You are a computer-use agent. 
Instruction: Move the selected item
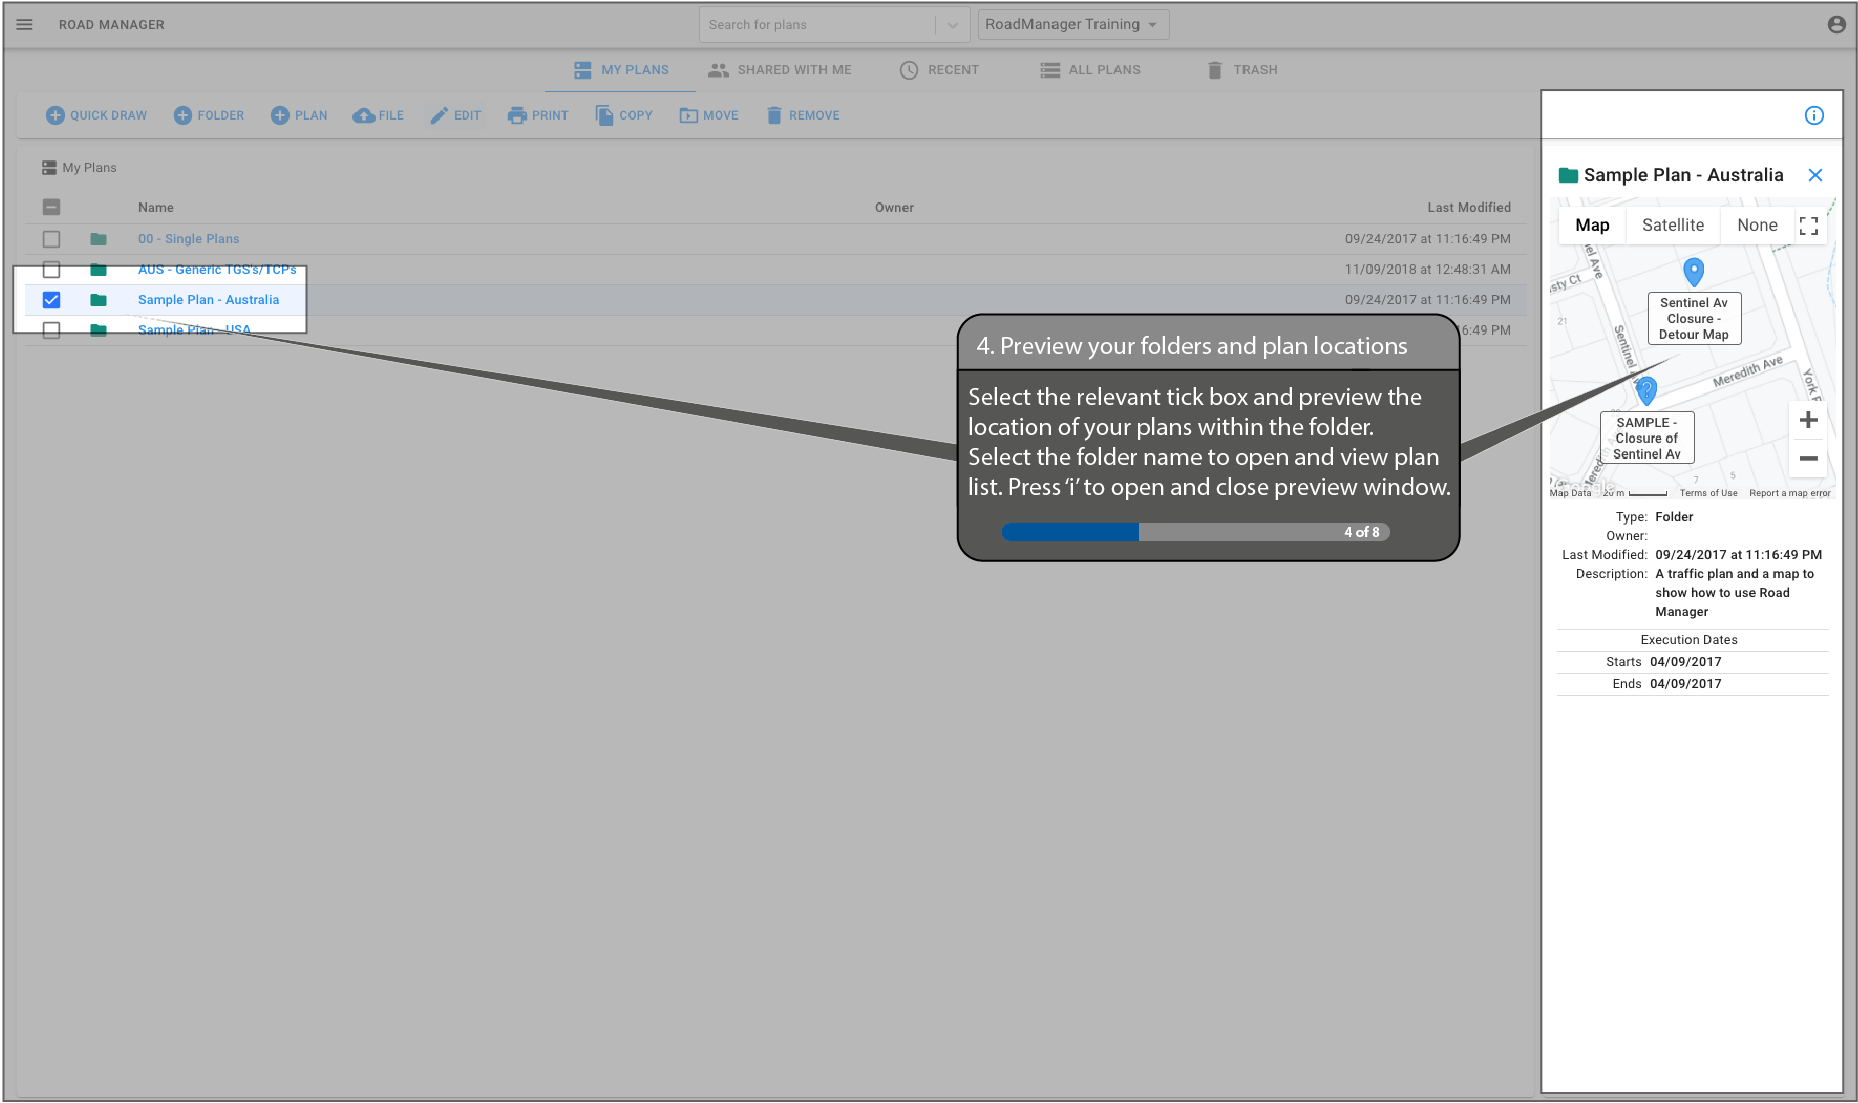(709, 116)
